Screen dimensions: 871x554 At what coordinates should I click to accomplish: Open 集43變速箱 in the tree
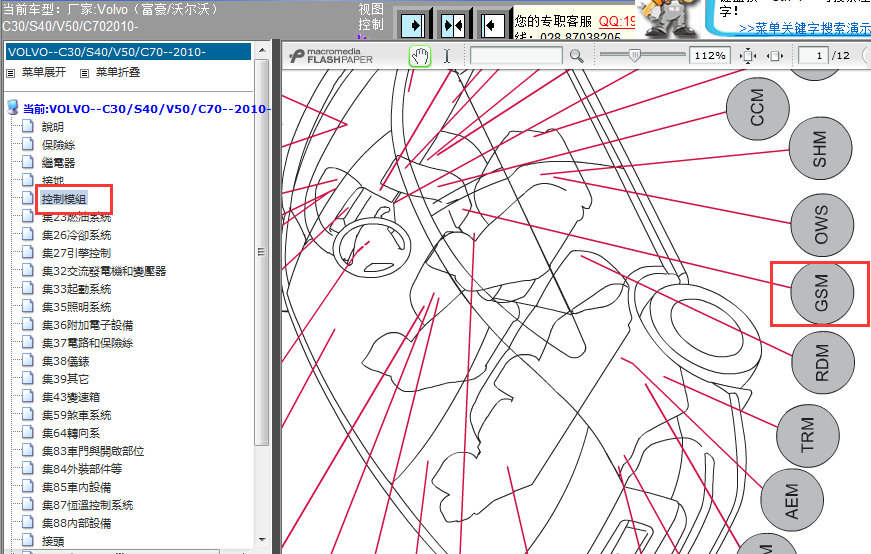point(71,397)
